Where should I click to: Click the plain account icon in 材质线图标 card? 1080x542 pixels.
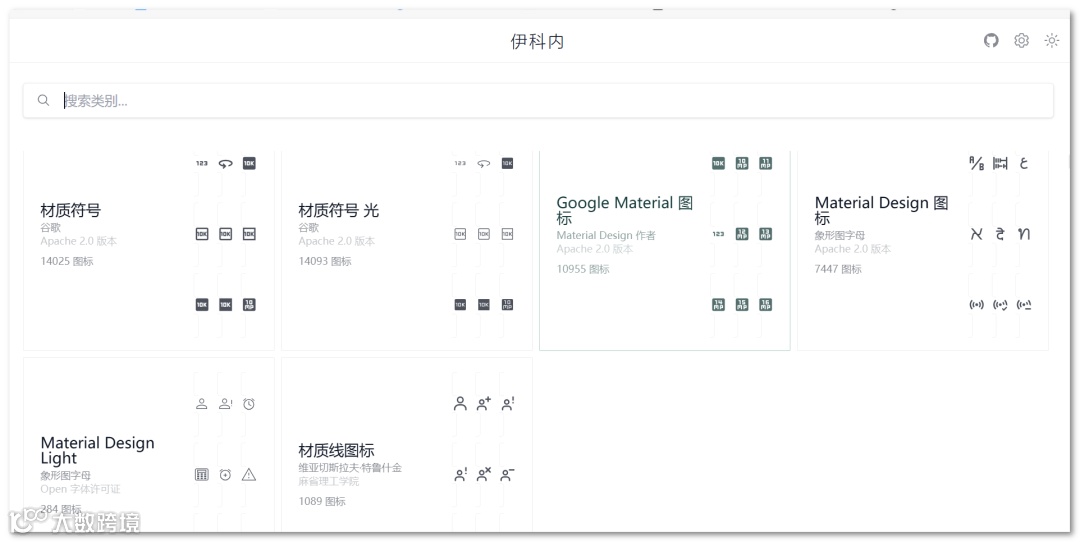460,404
